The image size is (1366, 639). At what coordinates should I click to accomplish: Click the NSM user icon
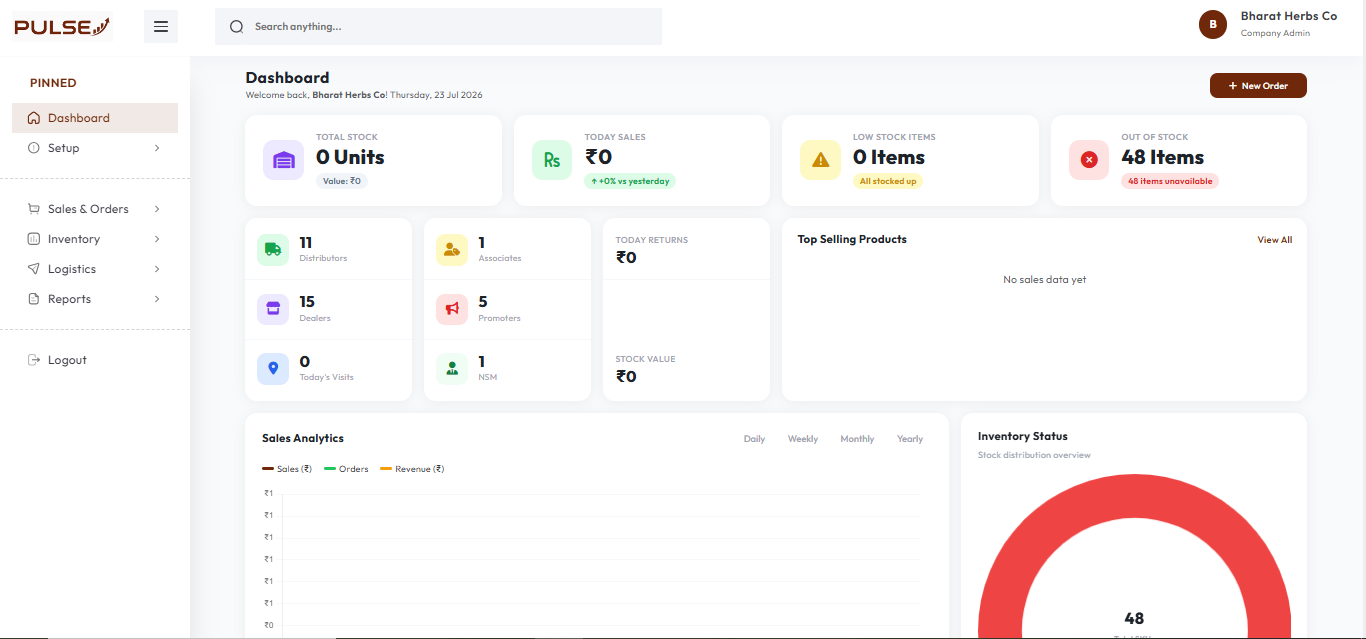452,369
